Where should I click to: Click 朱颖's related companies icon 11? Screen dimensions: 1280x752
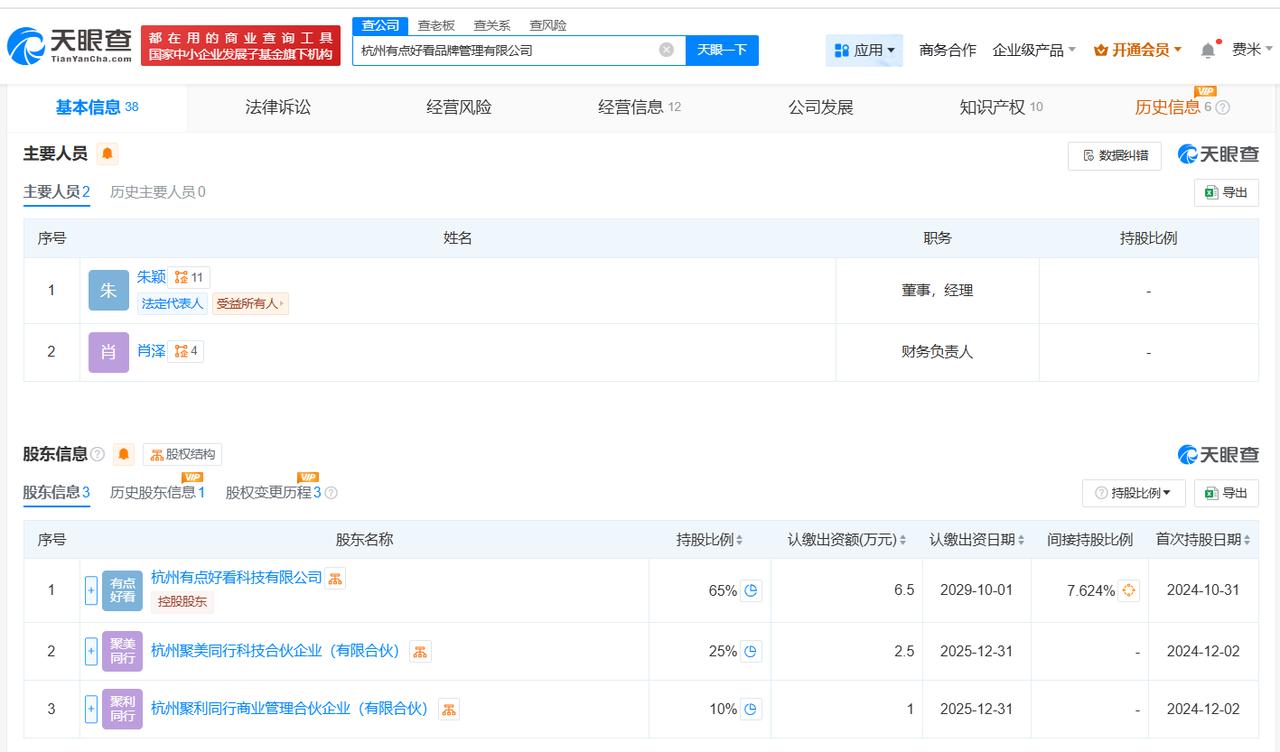[188, 277]
